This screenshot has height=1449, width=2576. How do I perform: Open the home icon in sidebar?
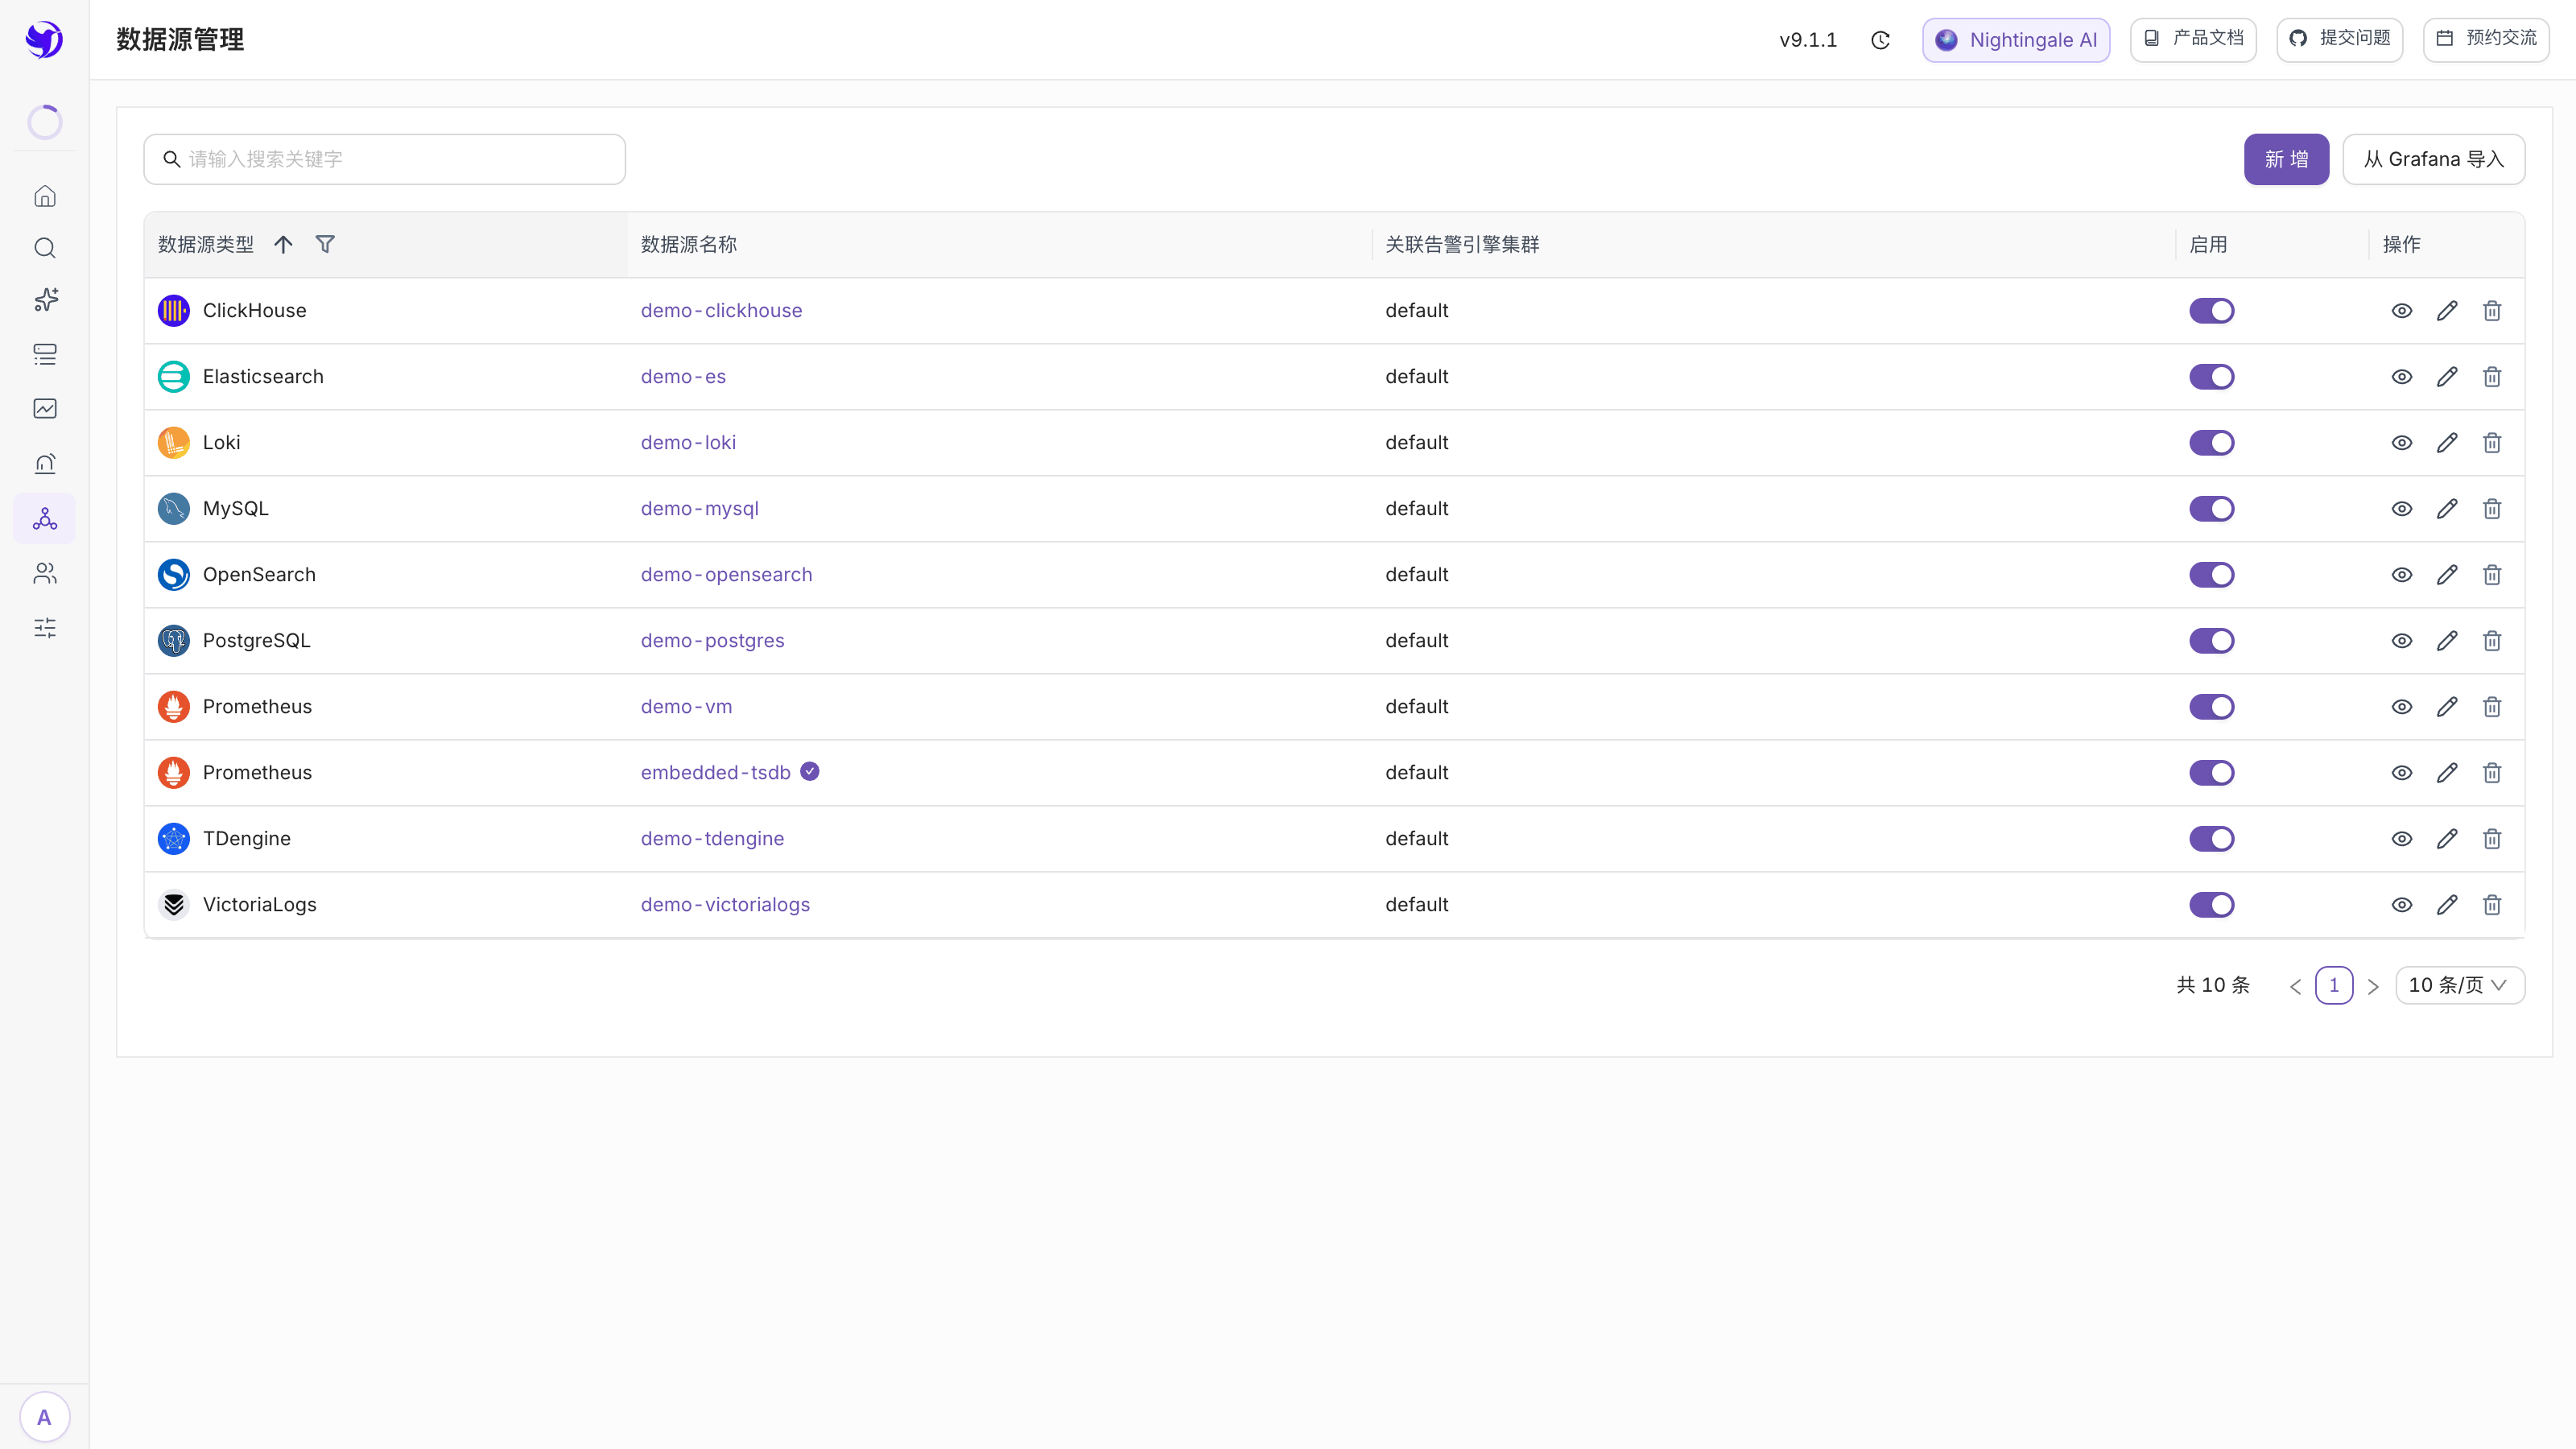[x=45, y=196]
